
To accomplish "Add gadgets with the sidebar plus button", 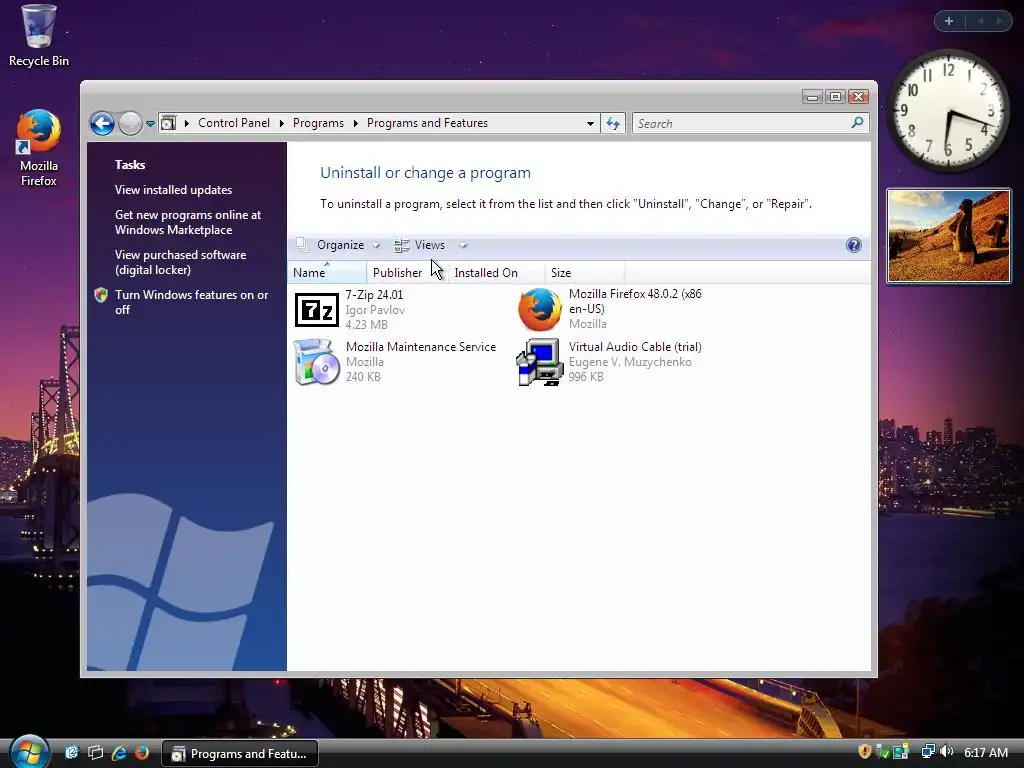I will (x=949, y=21).
